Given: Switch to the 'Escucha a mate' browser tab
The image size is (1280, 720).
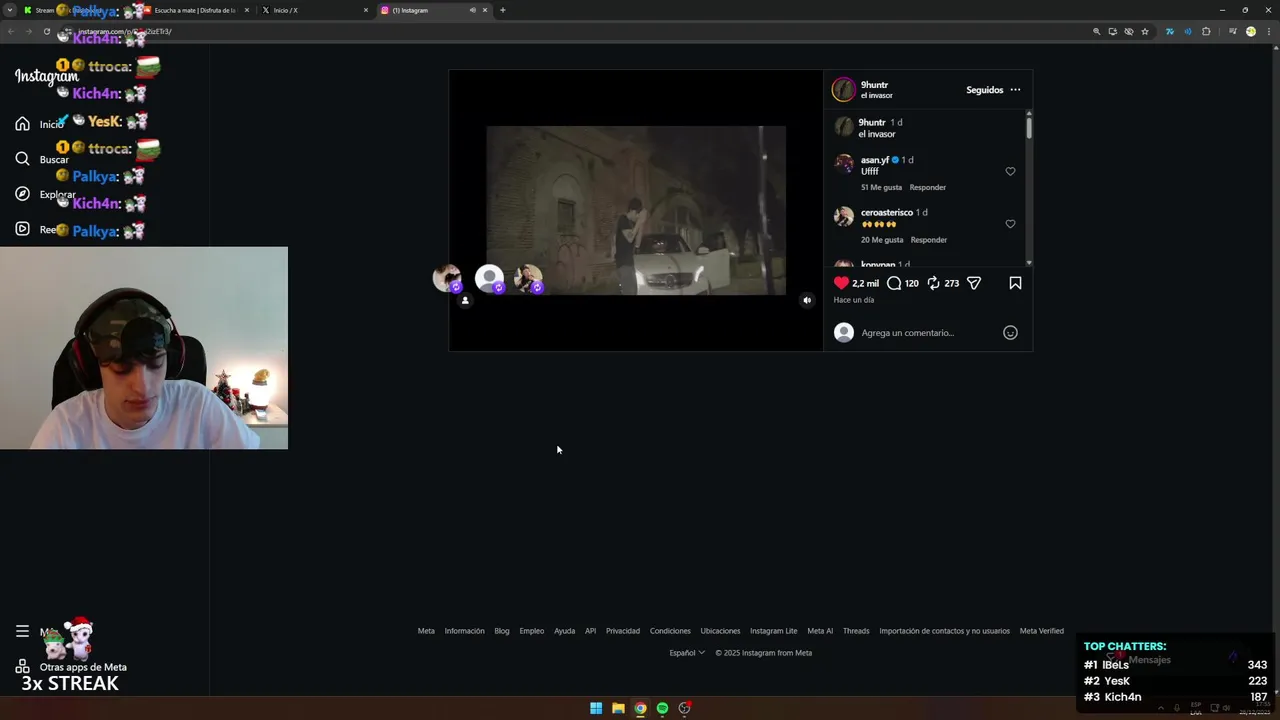Looking at the screenshot, I should (195, 10).
